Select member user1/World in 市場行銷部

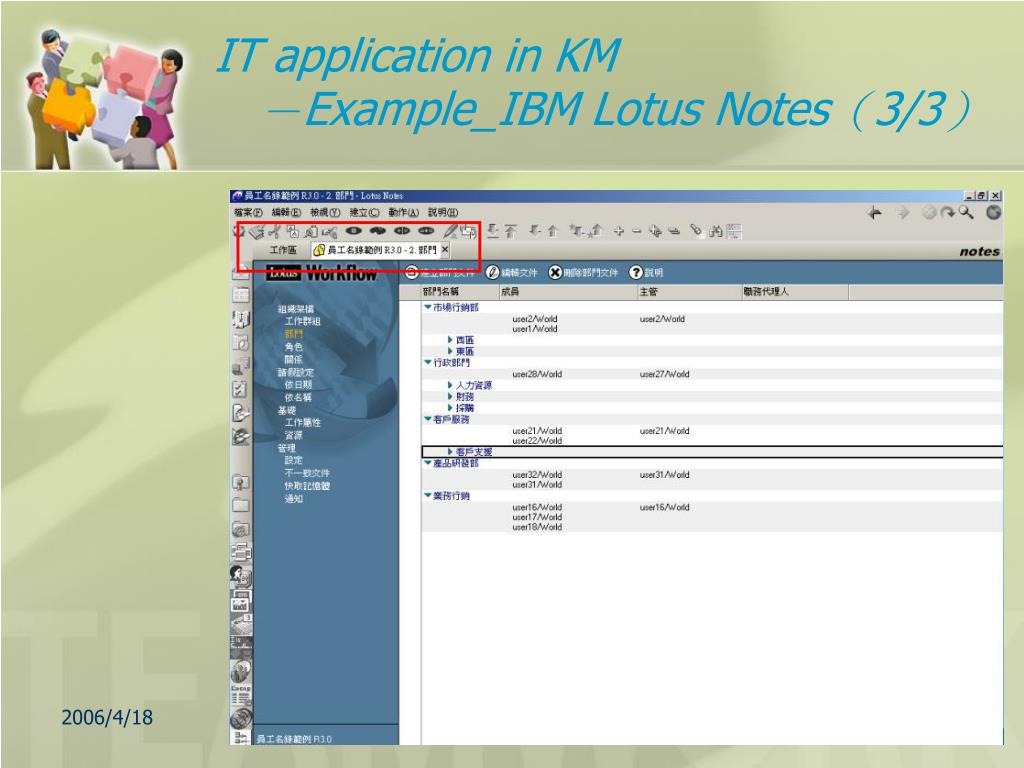[535, 329]
